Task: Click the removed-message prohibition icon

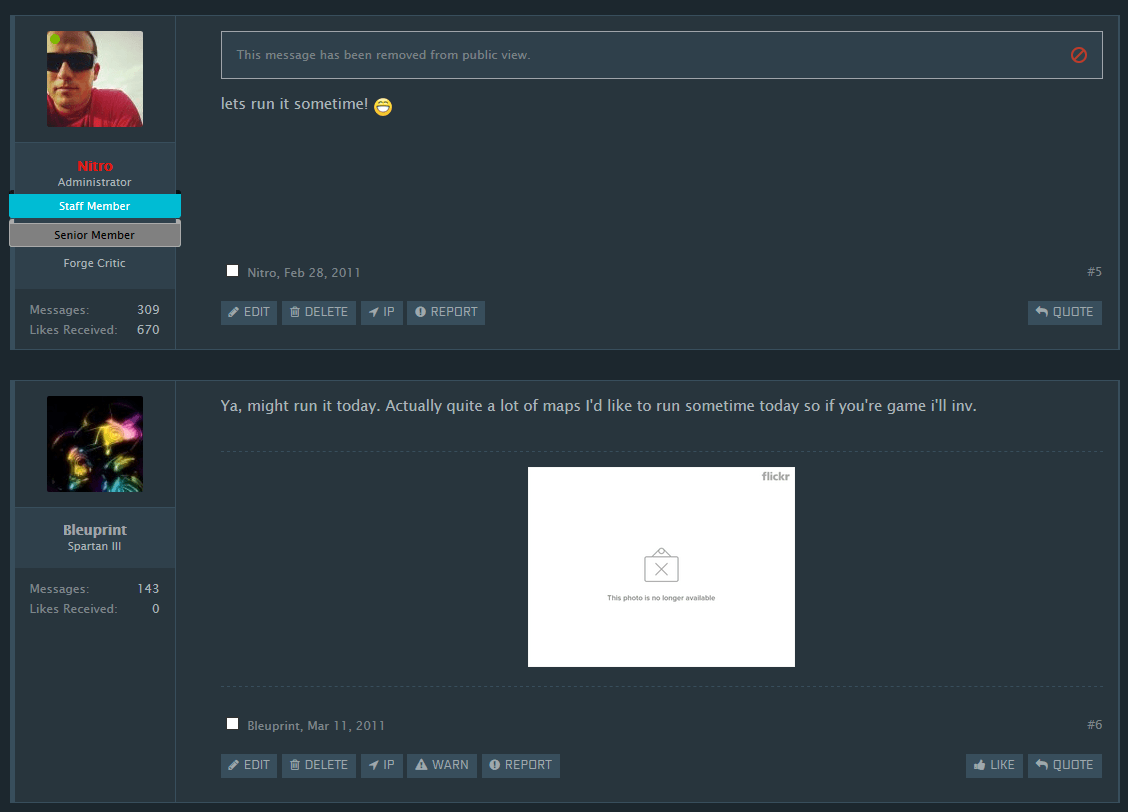Action: click(1078, 55)
